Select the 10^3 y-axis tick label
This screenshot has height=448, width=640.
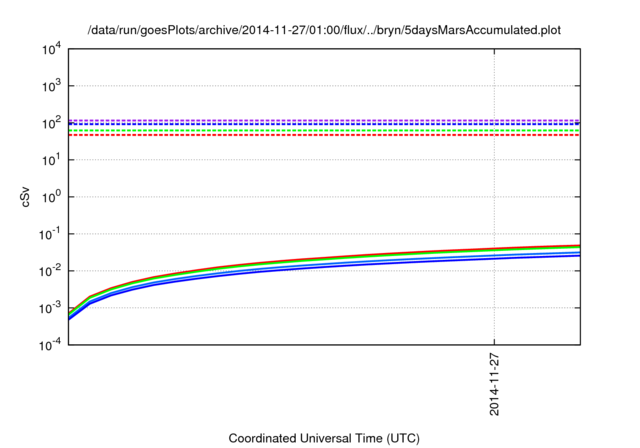pos(51,86)
